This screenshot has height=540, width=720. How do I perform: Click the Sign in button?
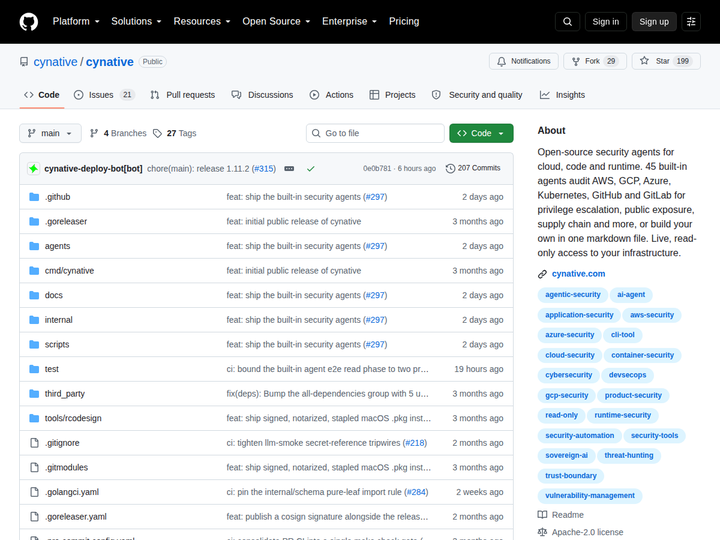click(606, 22)
